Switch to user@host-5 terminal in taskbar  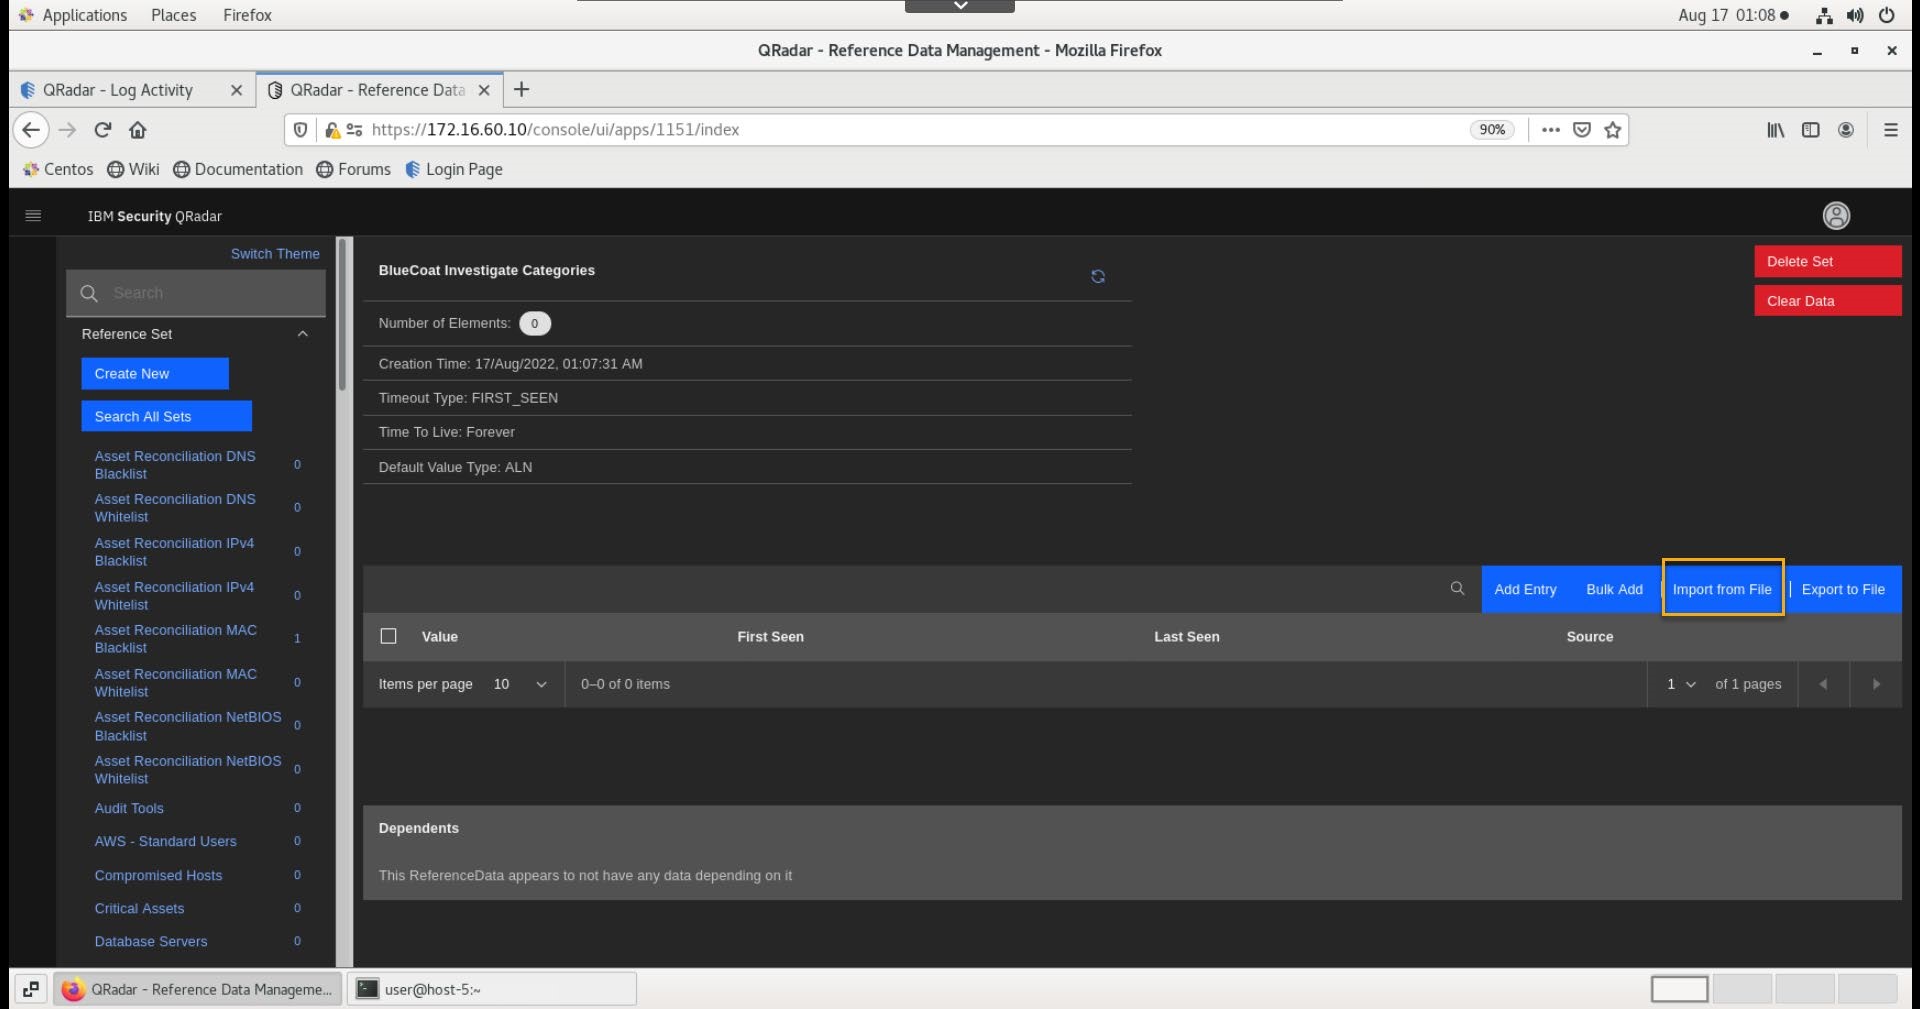(x=492, y=989)
